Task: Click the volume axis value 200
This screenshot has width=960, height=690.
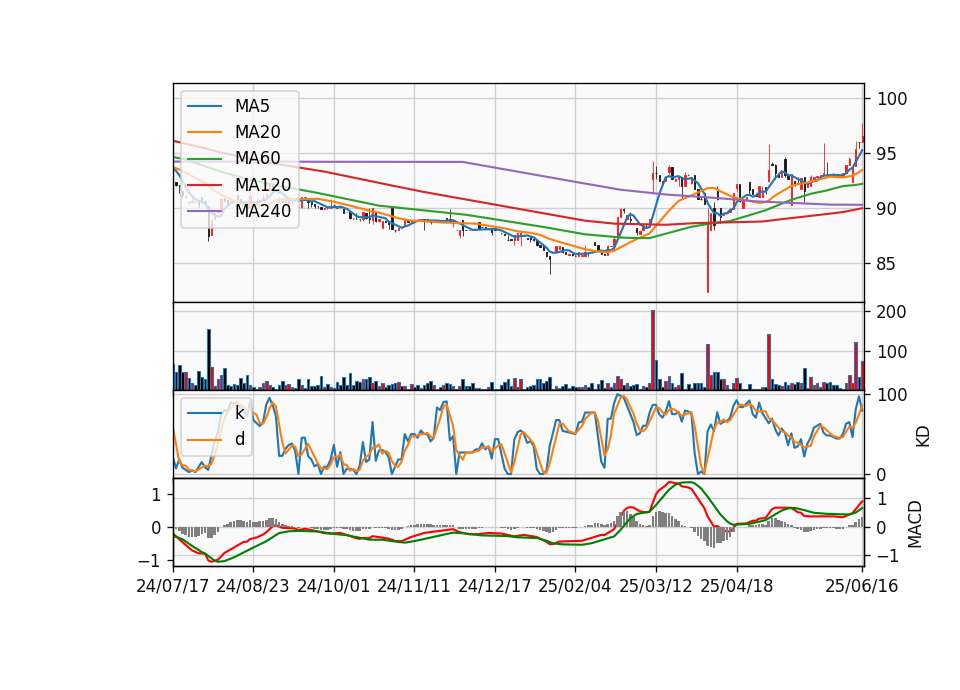Action: pyautogui.click(x=892, y=312)
